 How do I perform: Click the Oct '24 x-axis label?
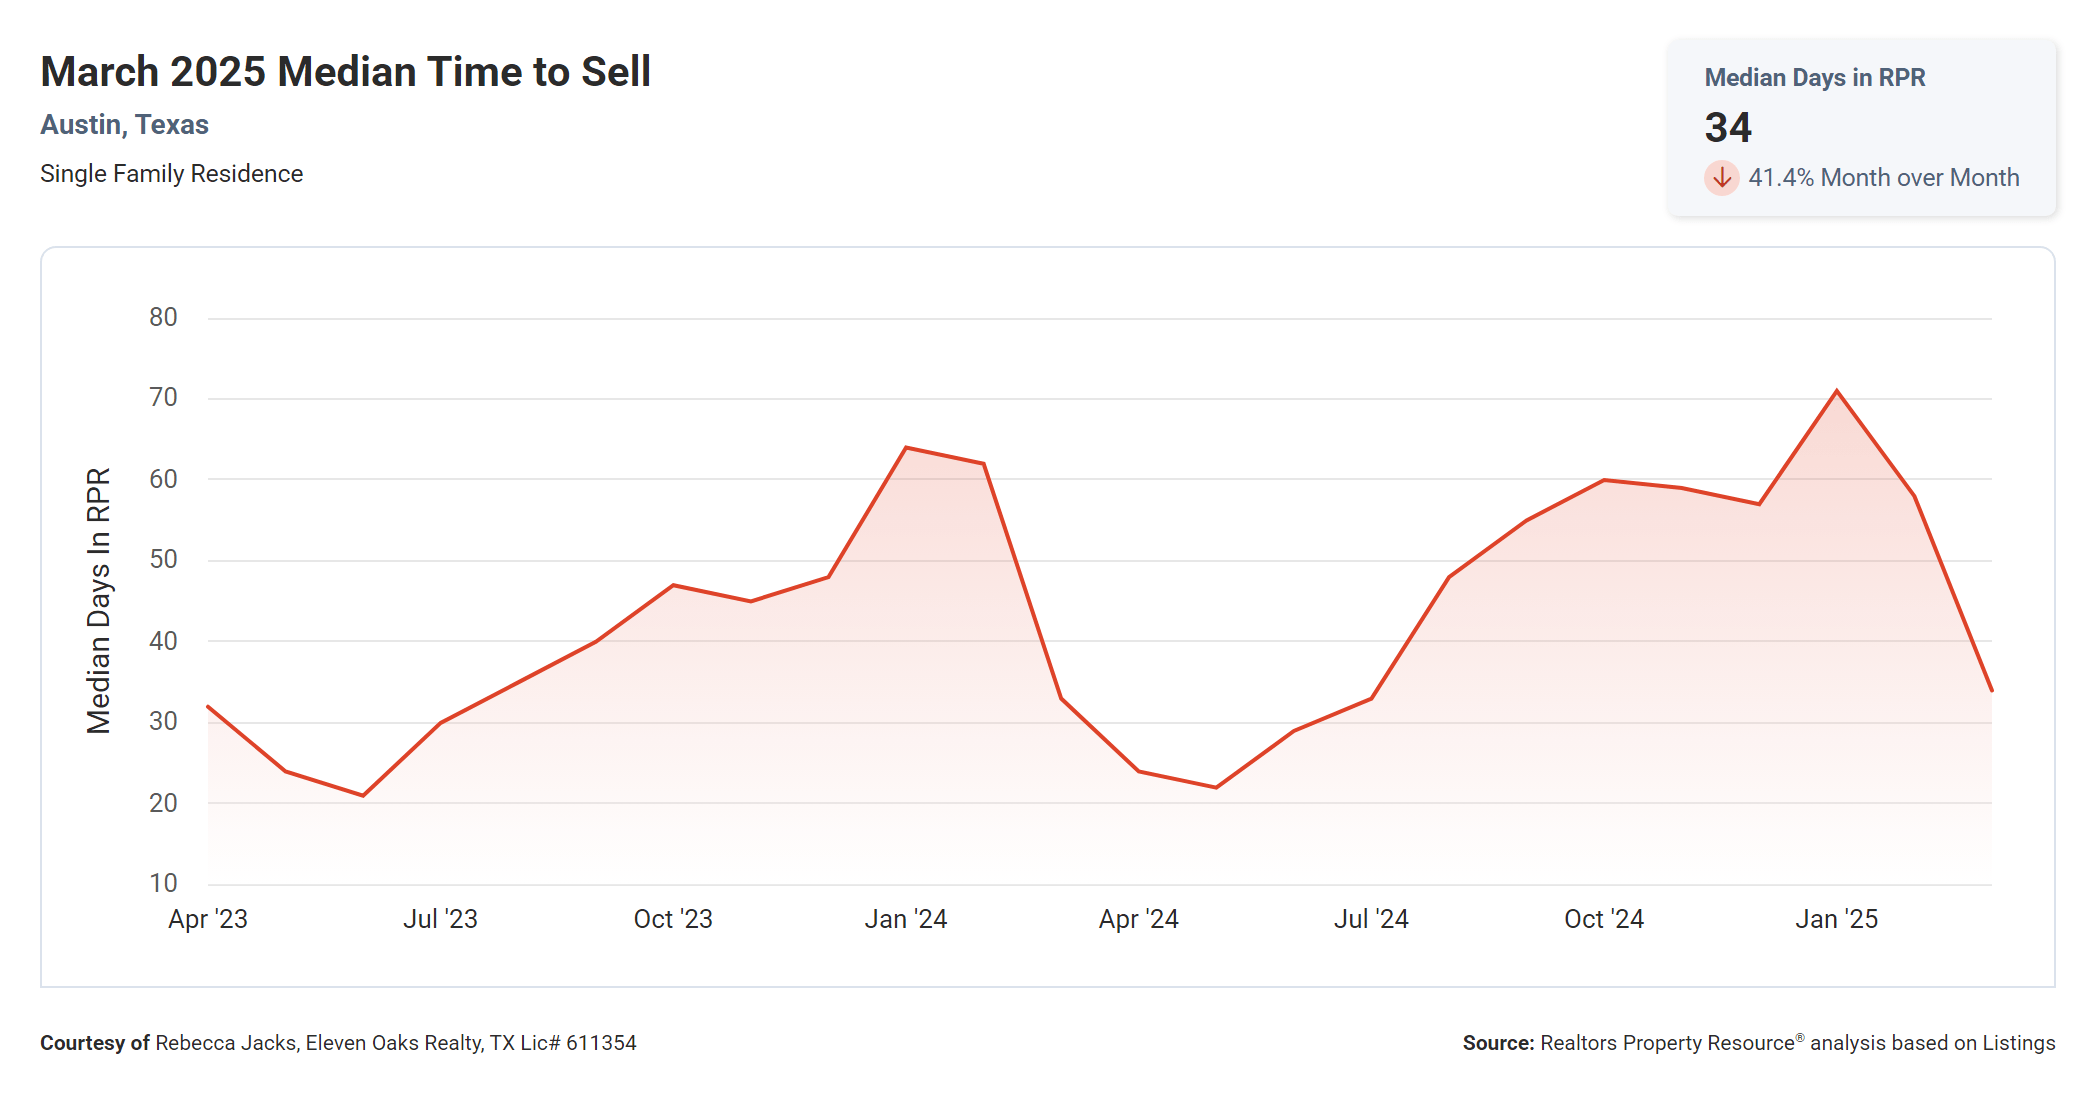click(x=1604, y=919)
